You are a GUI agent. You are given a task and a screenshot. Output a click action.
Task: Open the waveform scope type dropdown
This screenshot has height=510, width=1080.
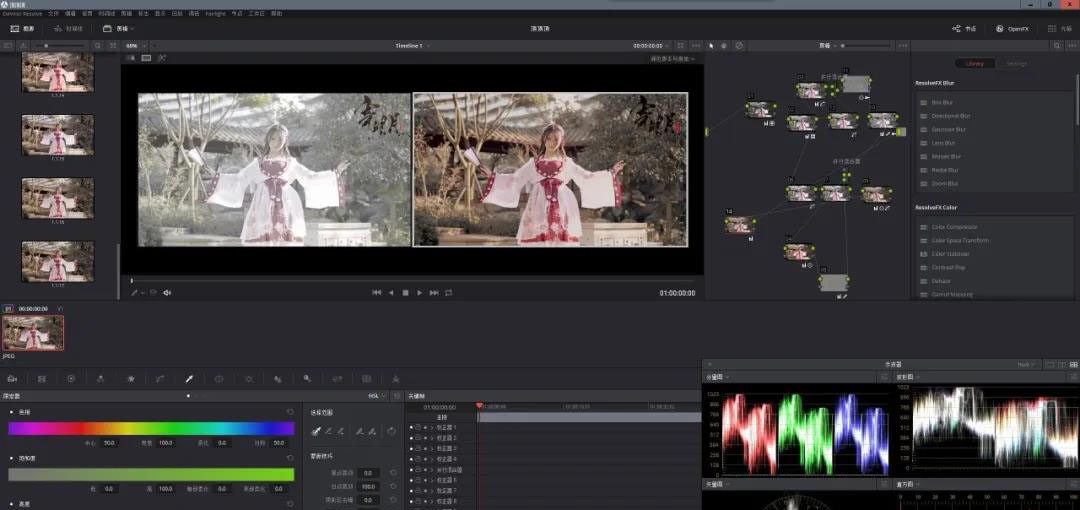[x=907, y=377]
